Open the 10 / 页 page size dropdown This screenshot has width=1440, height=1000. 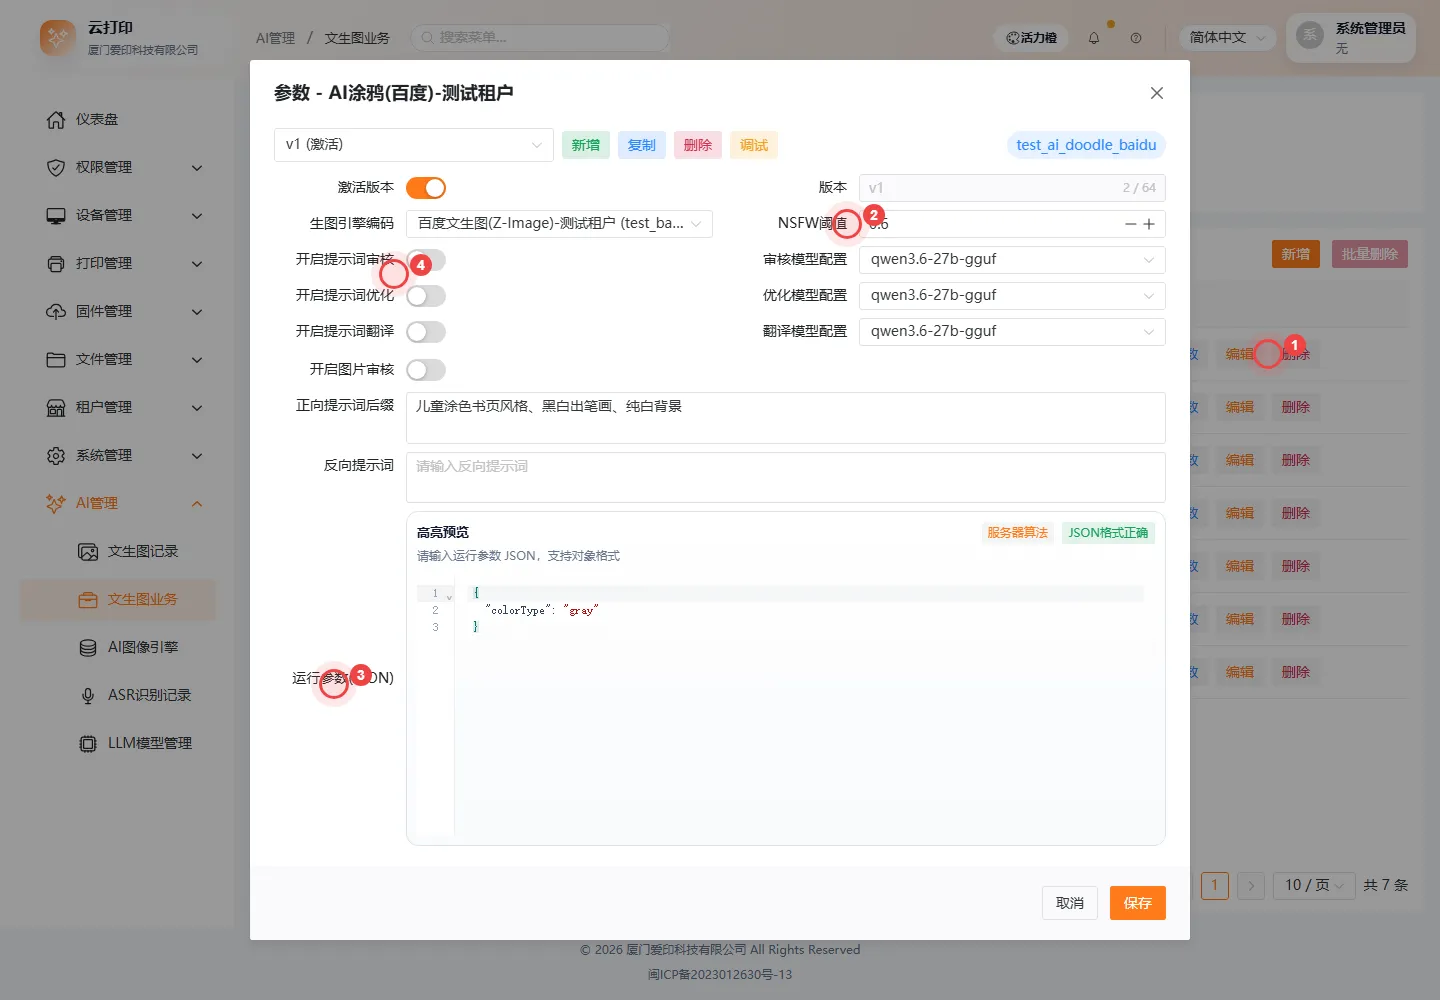point(1314,885)
